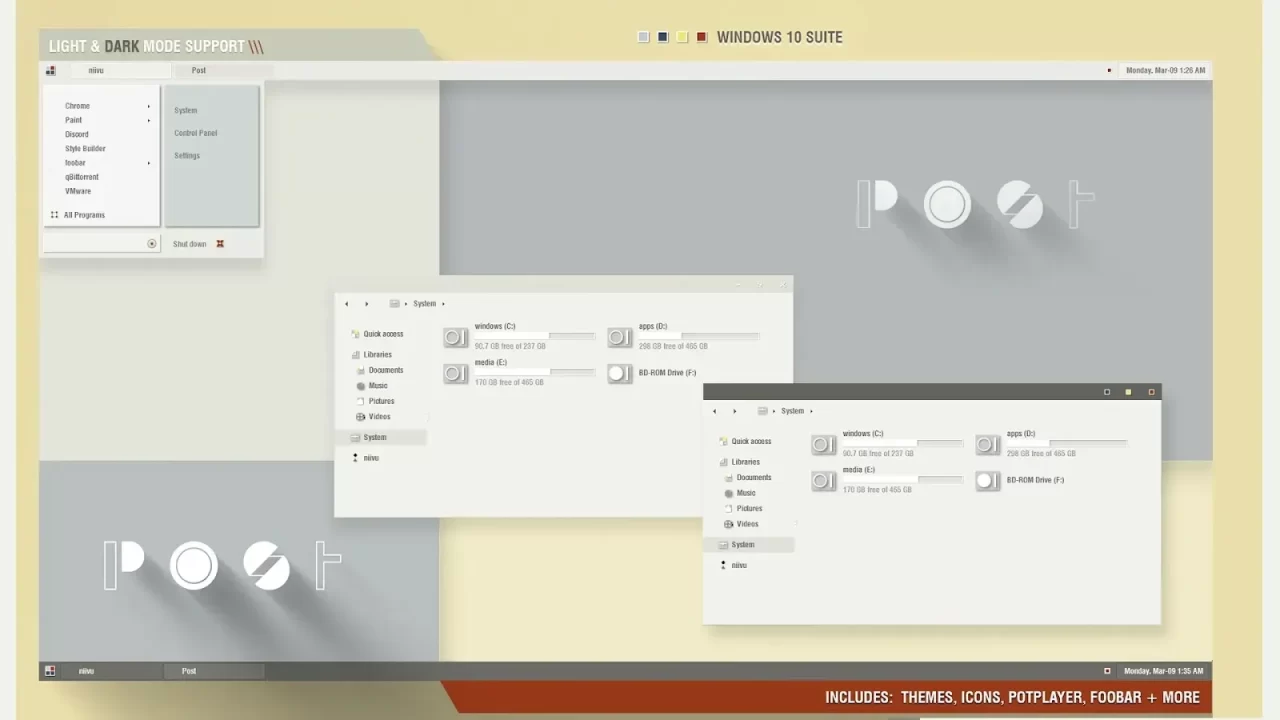Select Documents in dark-titled window sidebar
Image resolution: width=1280 pixels, height=720 pixels.
tap(754, 478)
